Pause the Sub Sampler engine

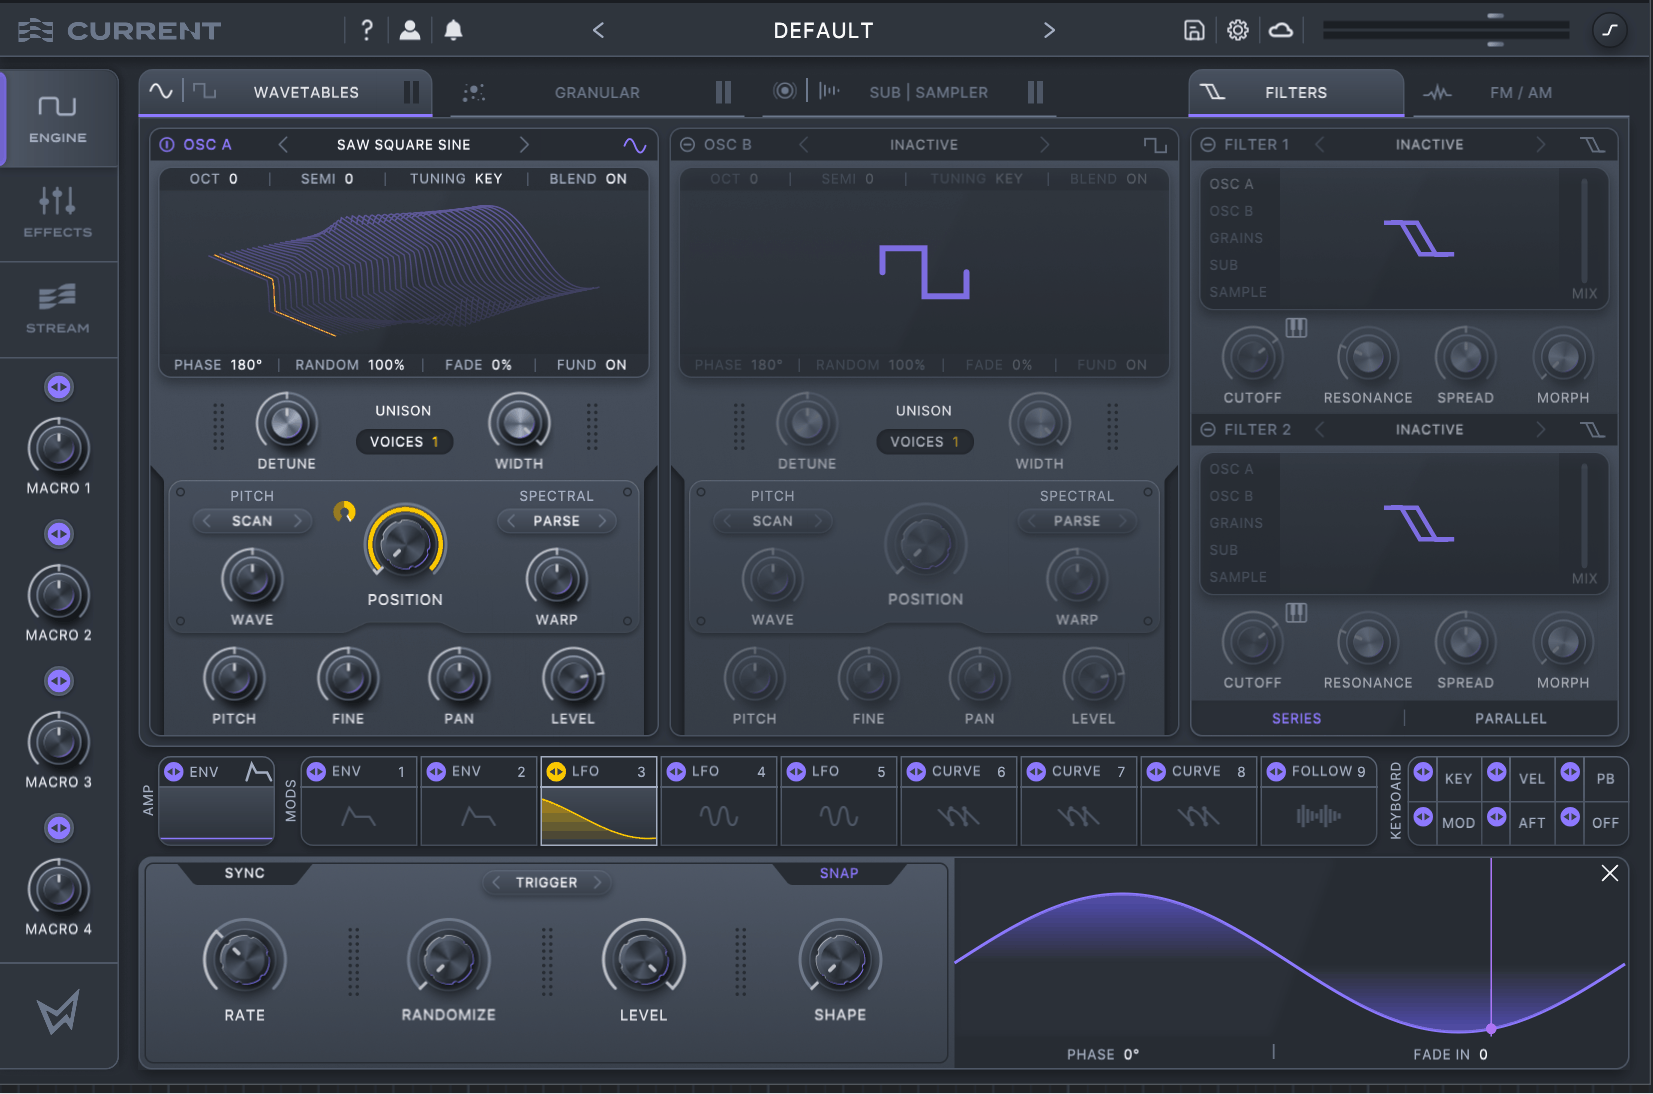click(1035, 92)
